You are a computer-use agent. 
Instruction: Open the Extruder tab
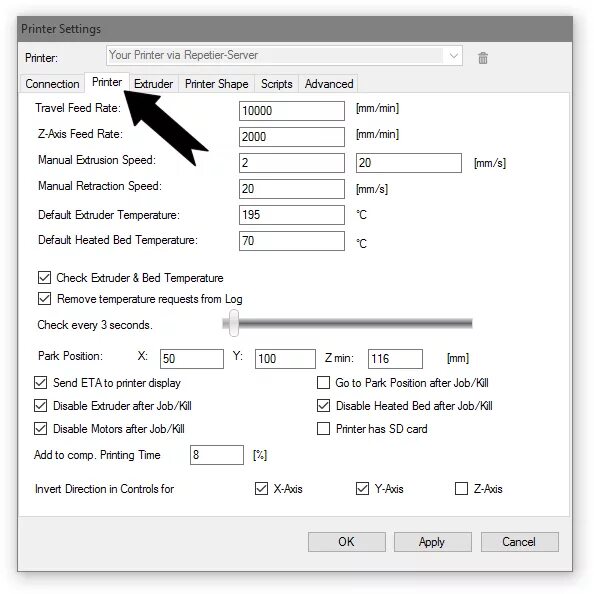(153, 84)
